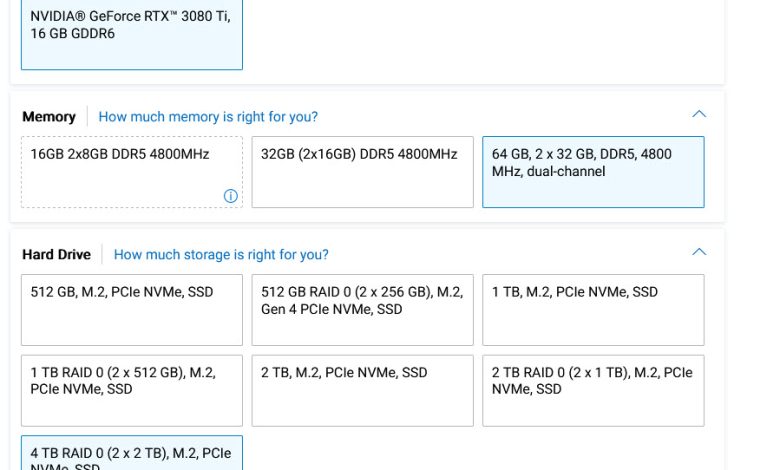The image size is (780, 470).
Task: Choose 512 GB RAID 0 Gen 4 drive
Action: (362, 310)
